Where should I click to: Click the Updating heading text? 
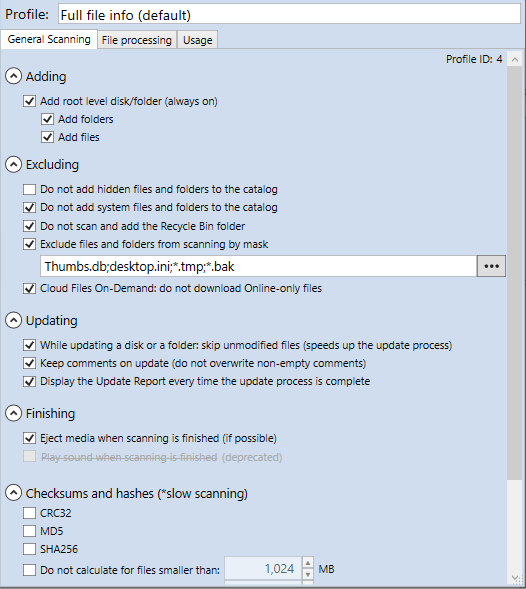(51, 321)
